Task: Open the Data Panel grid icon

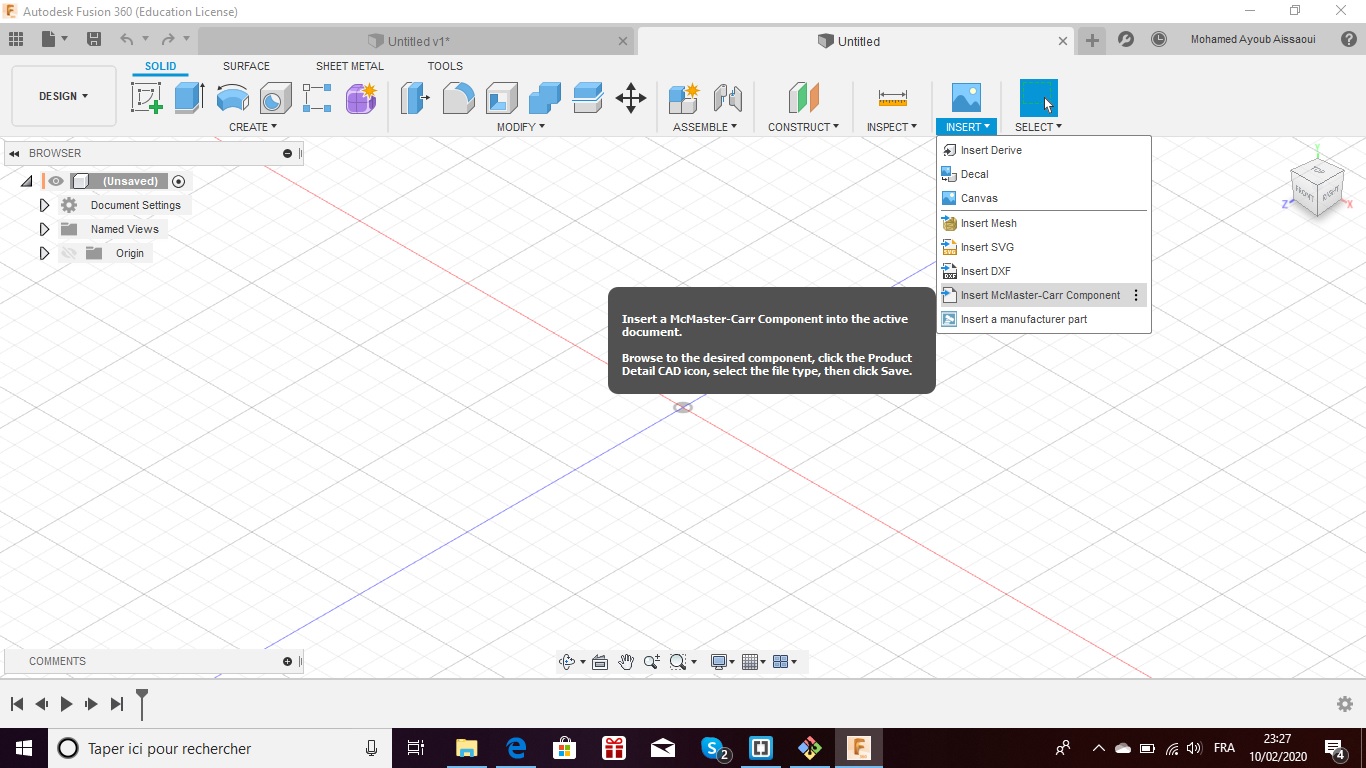Action: 15,39
